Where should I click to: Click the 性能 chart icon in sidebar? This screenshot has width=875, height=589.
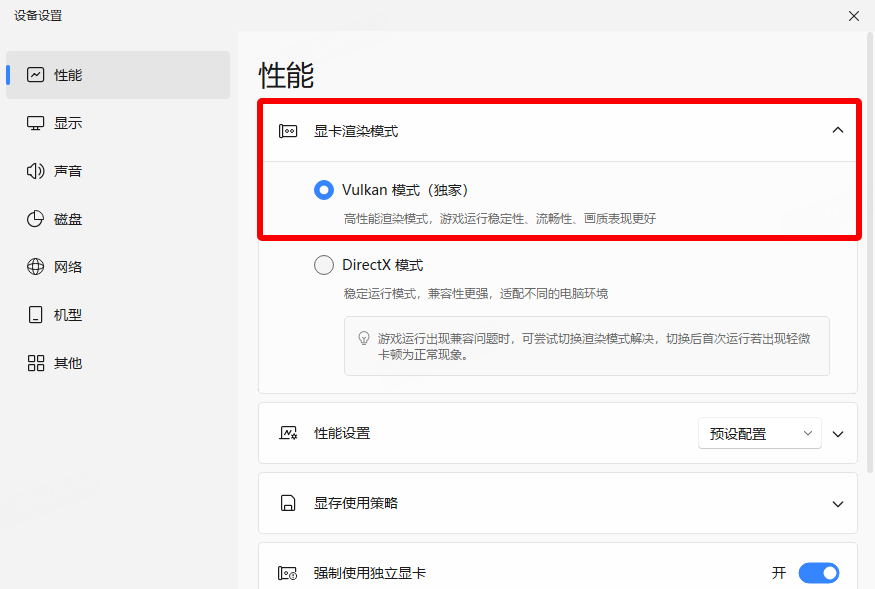click(36, 75)
